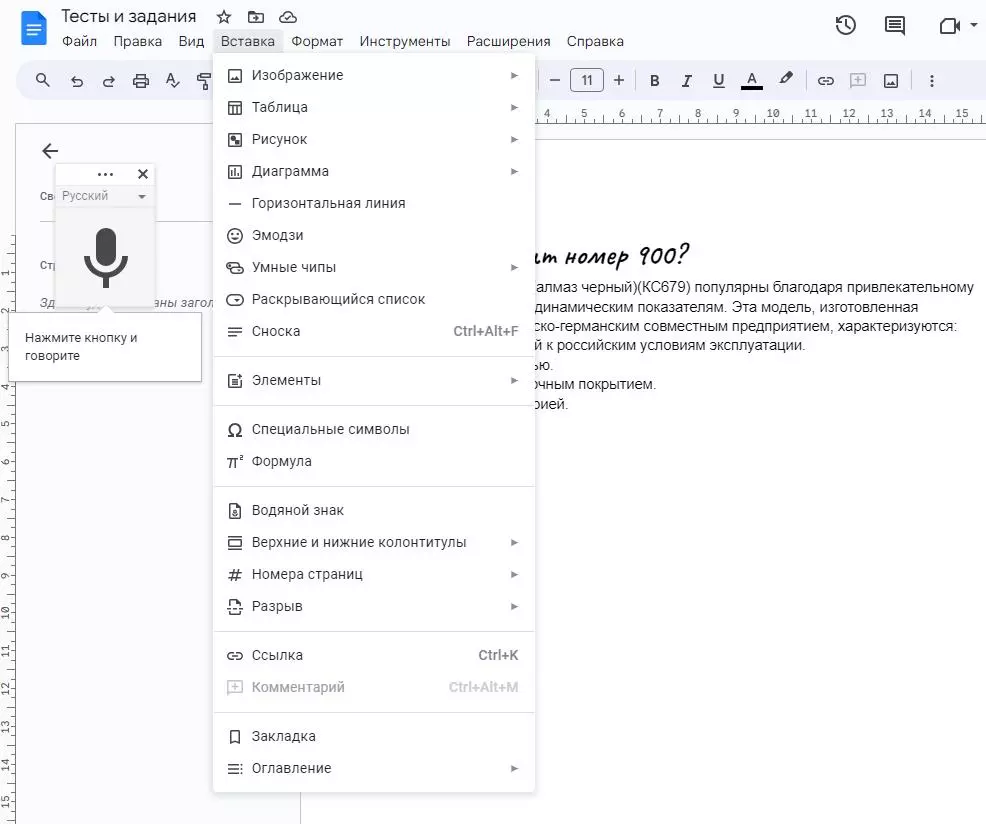Click the microphone voice input button
Viewport: 986px width, 824px height.
(x=105, y=256)
